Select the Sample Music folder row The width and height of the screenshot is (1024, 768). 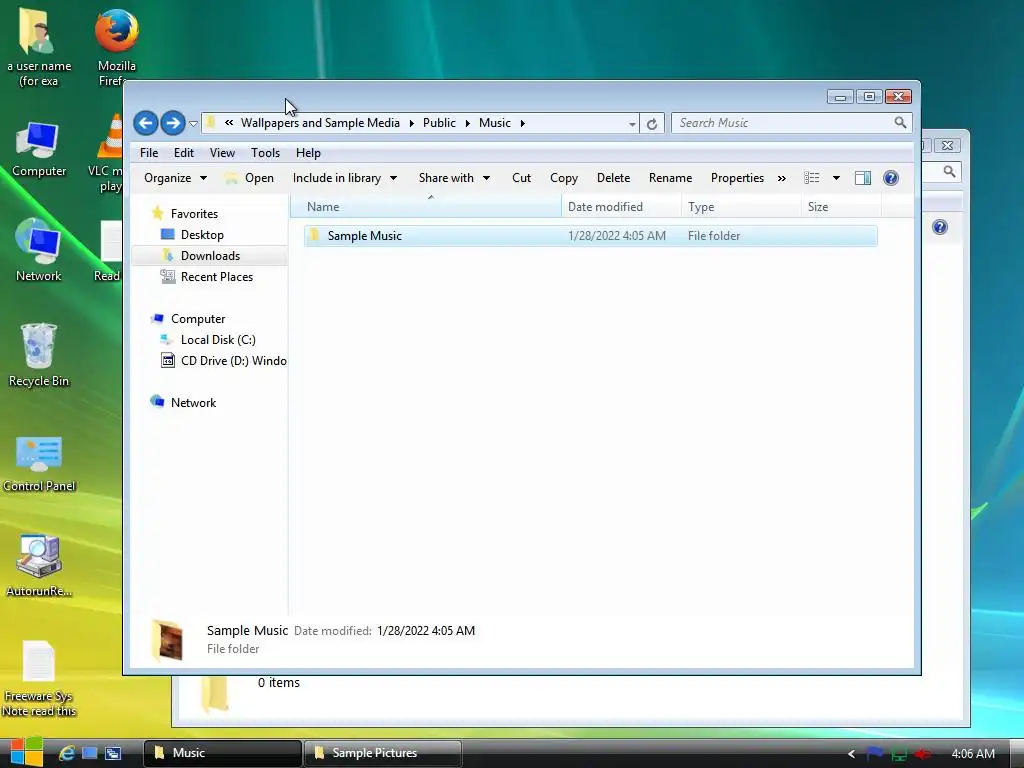click(590, 236)
